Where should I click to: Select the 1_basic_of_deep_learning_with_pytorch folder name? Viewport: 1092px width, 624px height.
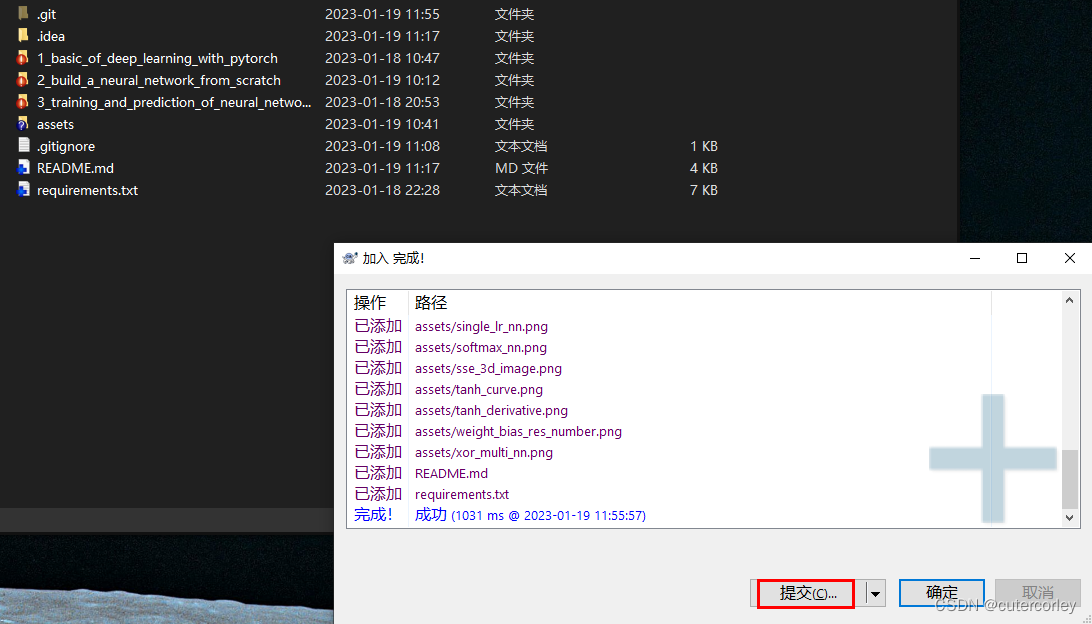(157, 58)
